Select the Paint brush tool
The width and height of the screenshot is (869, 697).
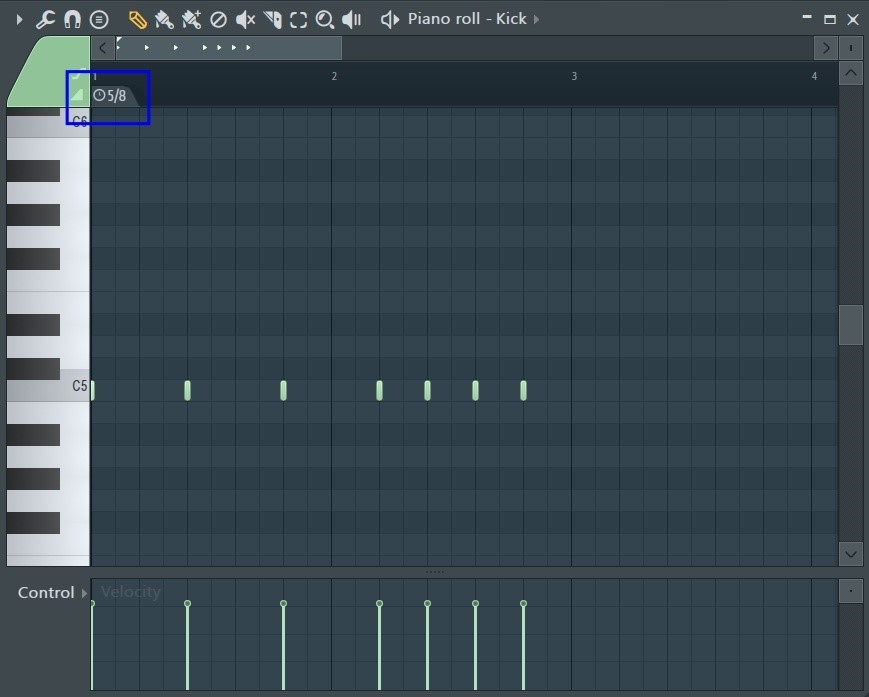tap(163, 18)
